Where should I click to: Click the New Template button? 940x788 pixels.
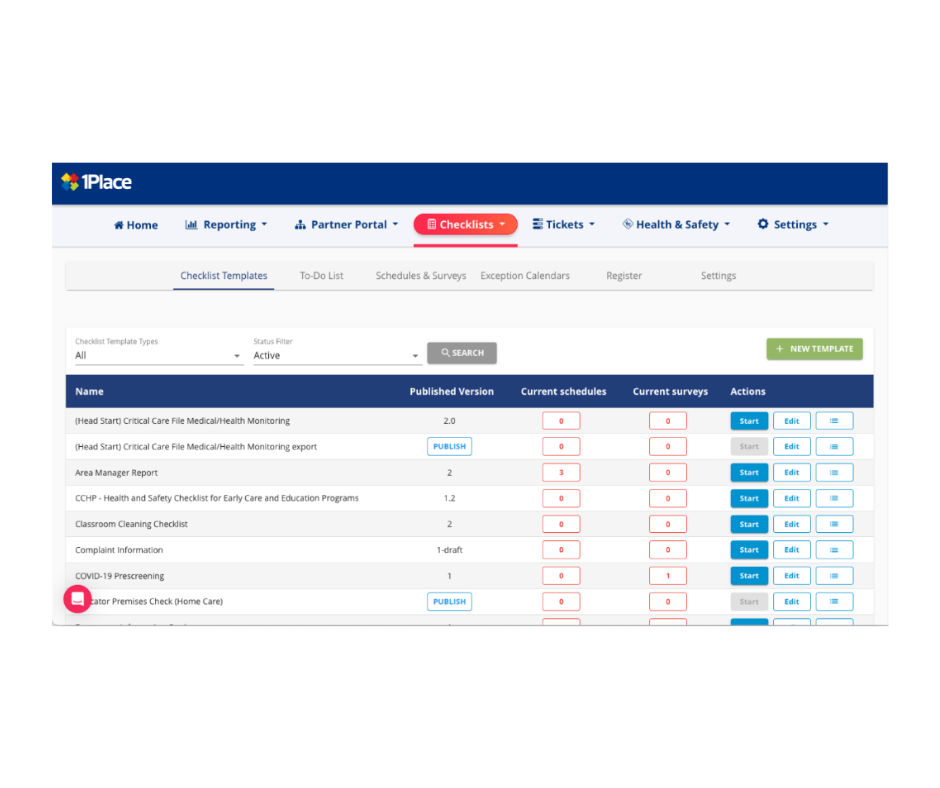point(814,349)
